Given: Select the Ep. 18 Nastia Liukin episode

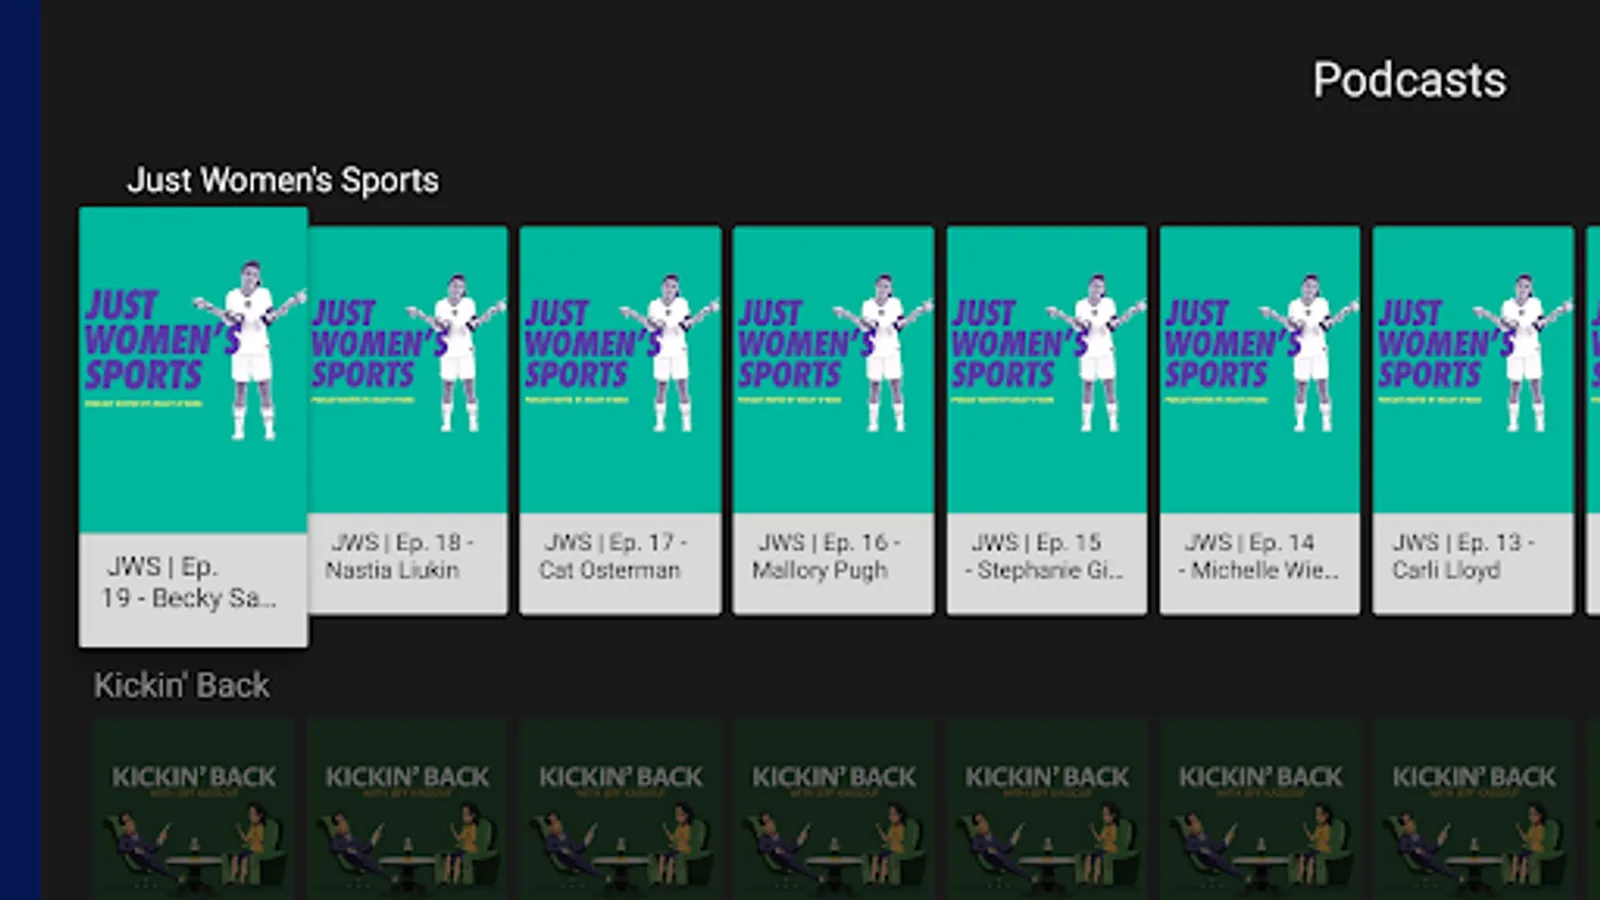Looking at the screenshot, I should 408,420.
